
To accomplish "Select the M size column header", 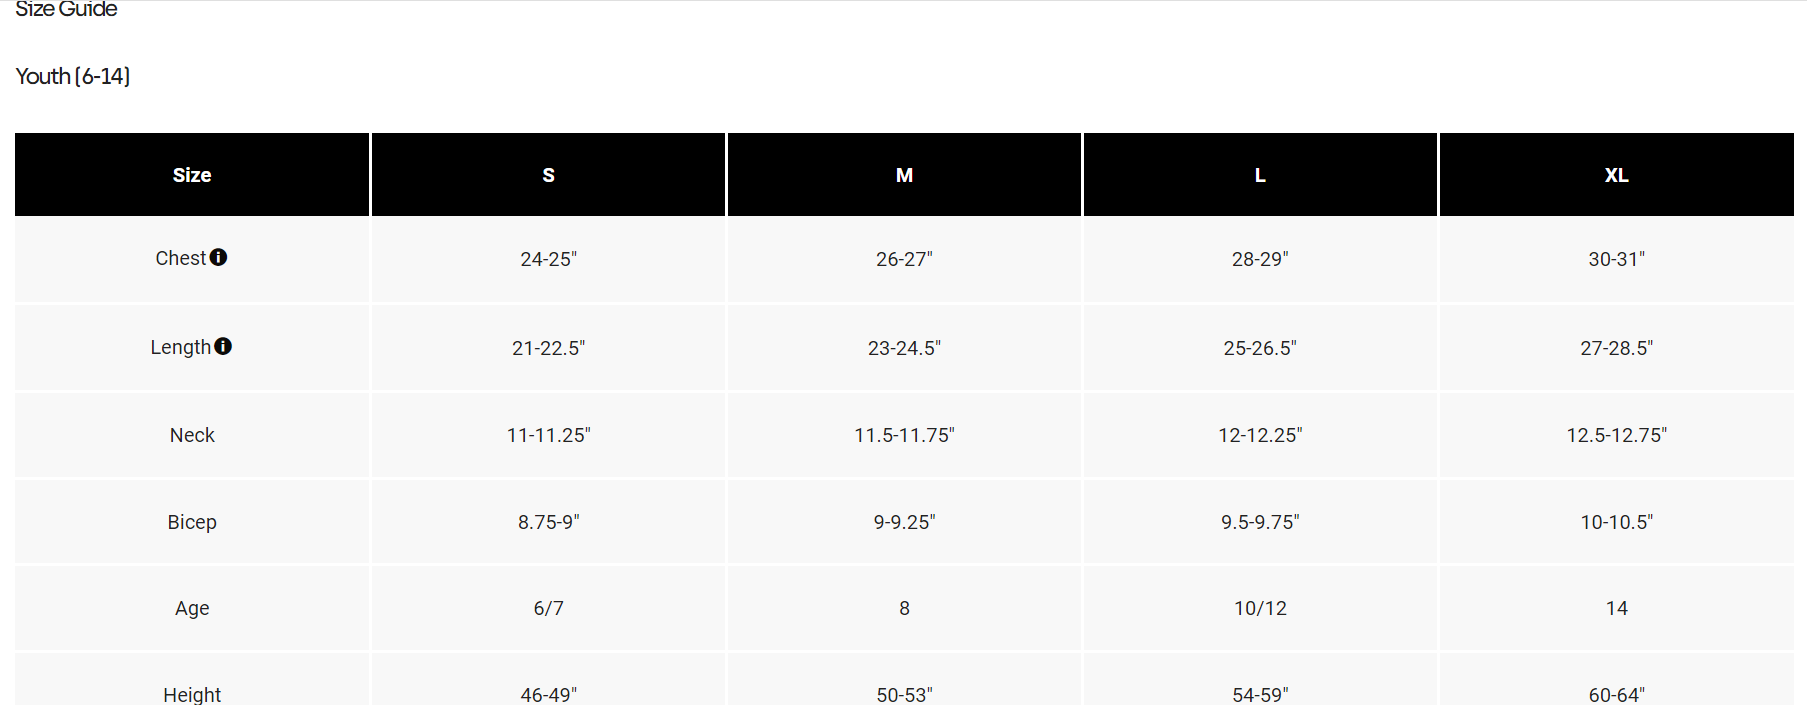I will (904, 175).
